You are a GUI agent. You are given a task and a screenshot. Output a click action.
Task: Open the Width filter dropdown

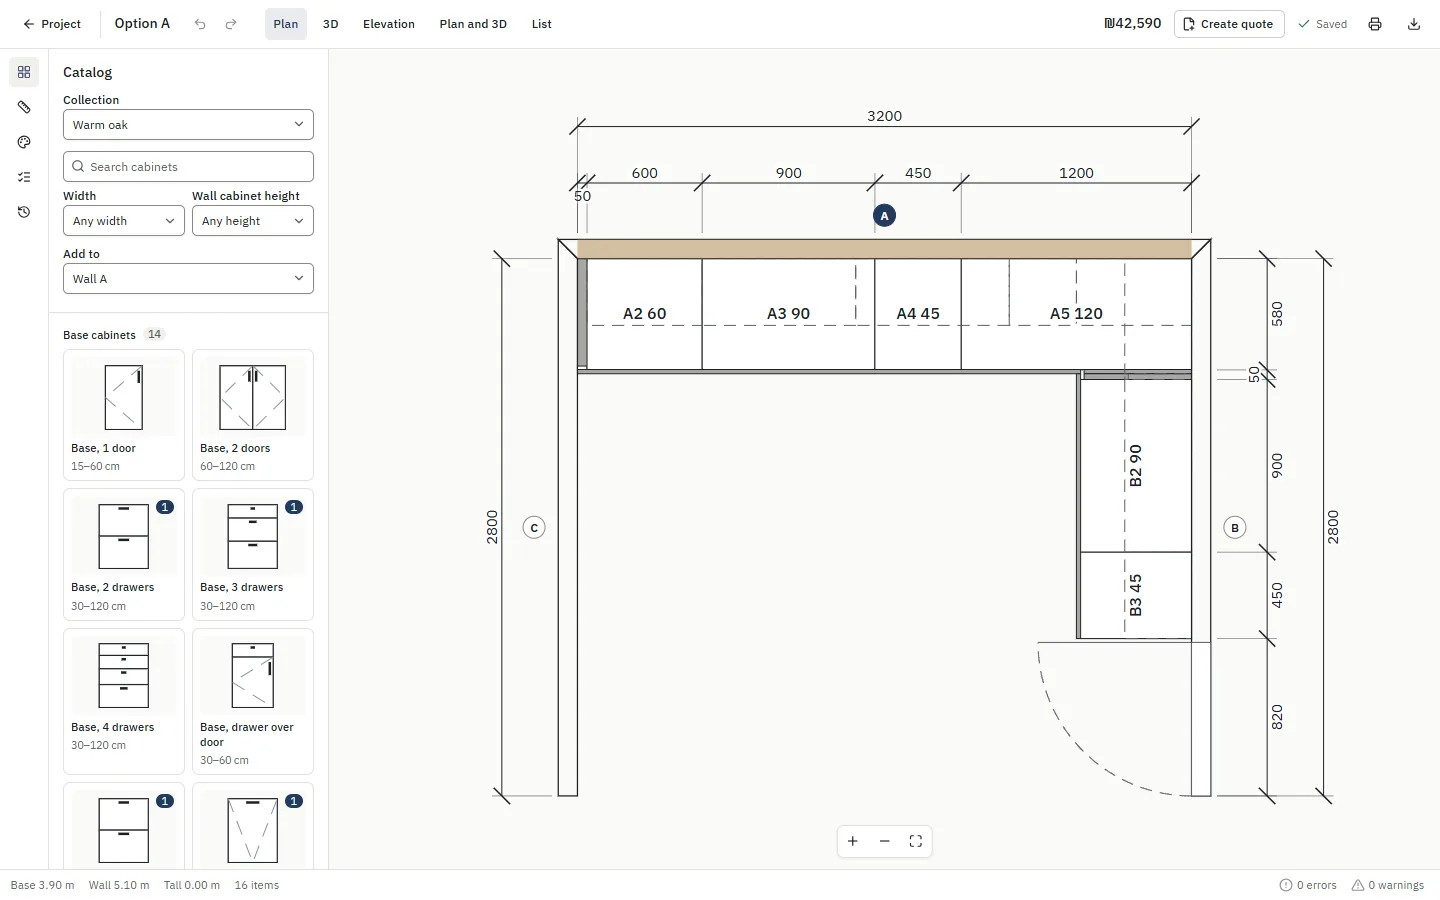point(124,221)
